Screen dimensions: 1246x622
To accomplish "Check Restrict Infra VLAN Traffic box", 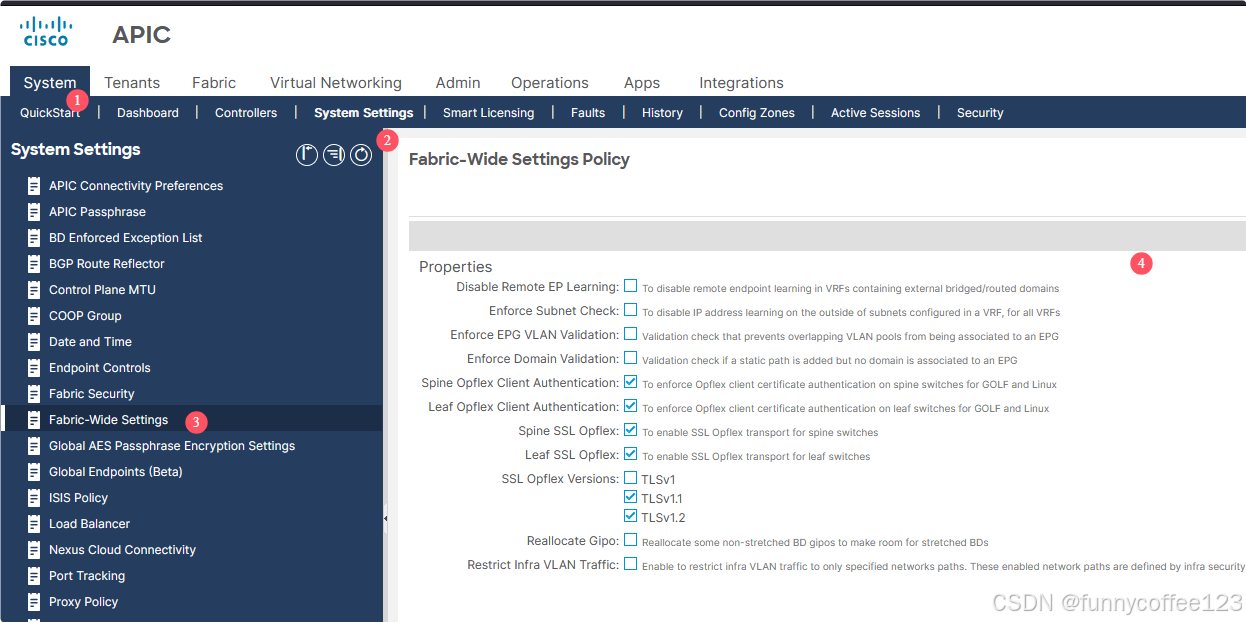I will tap(630, 564).
